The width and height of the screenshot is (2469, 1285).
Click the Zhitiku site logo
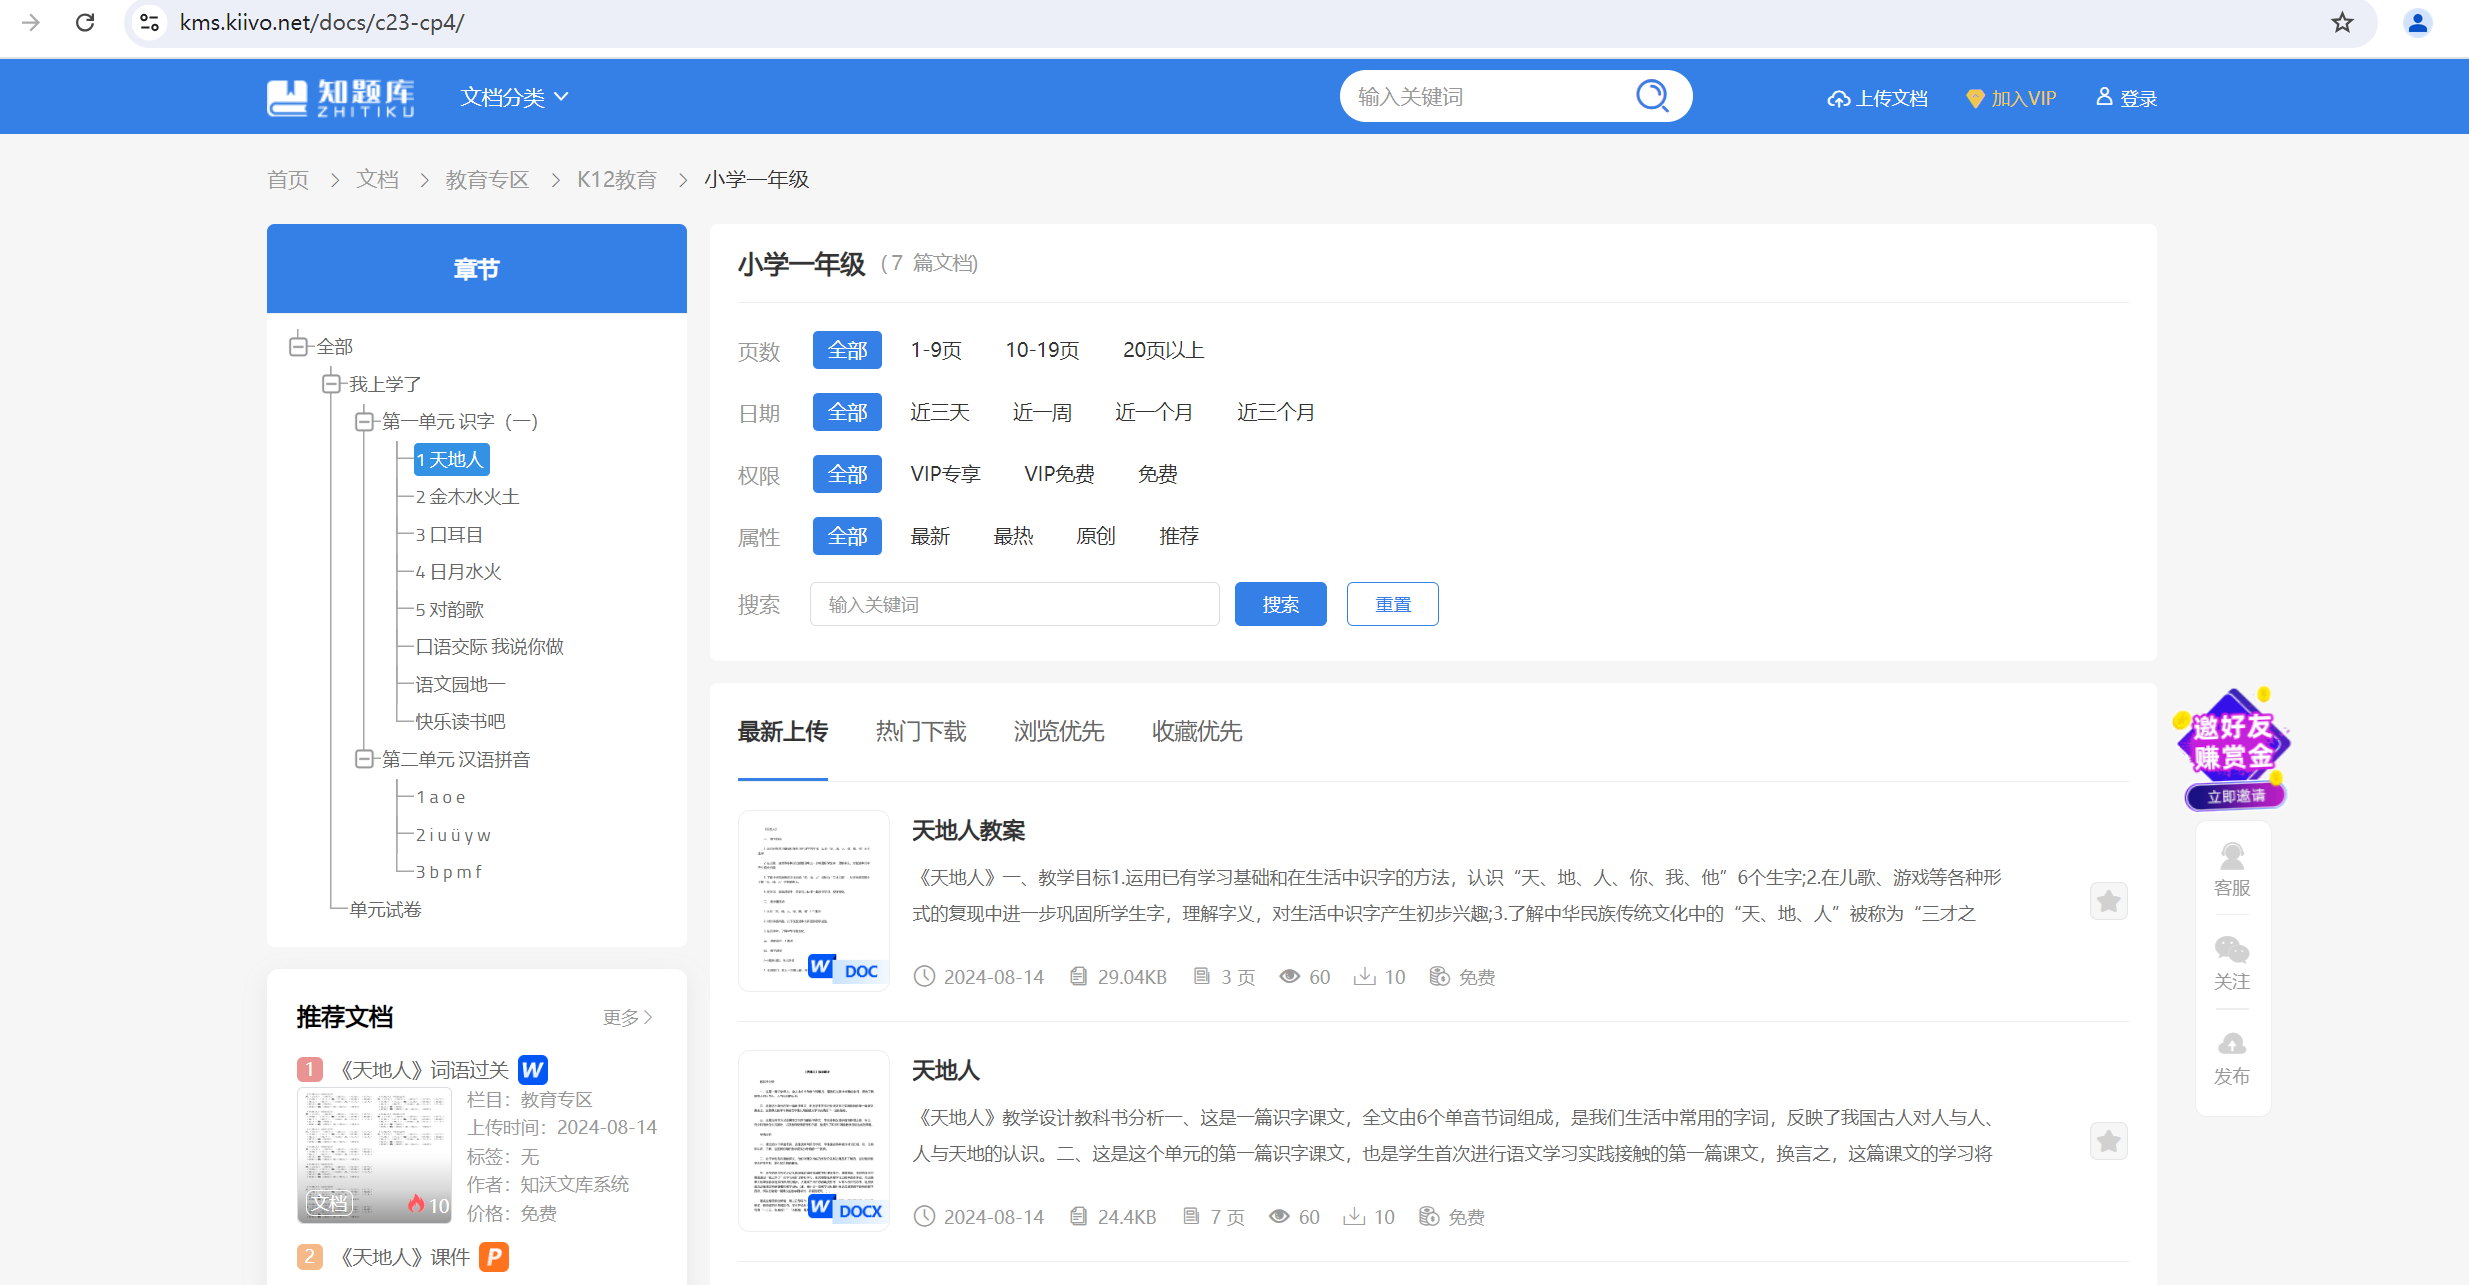click(x=341, y=97)
